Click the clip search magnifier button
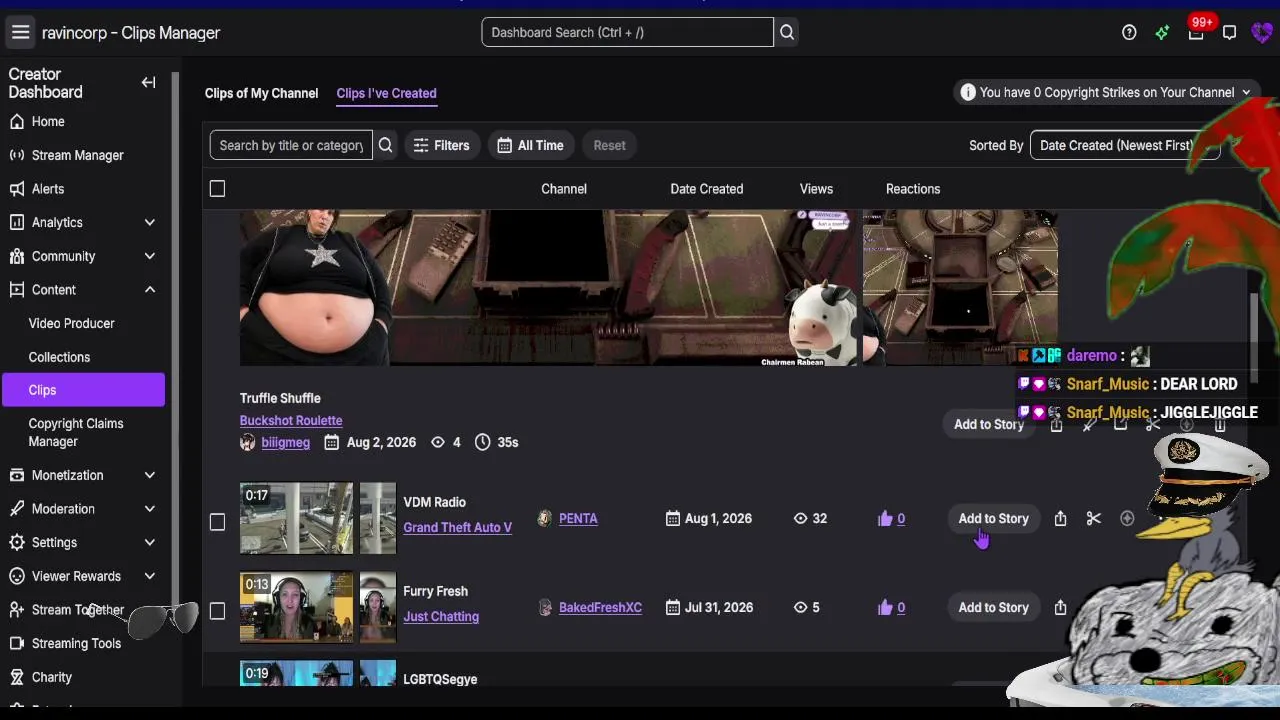The width and height of the screenshot is (1280, 720). (385, 145)
